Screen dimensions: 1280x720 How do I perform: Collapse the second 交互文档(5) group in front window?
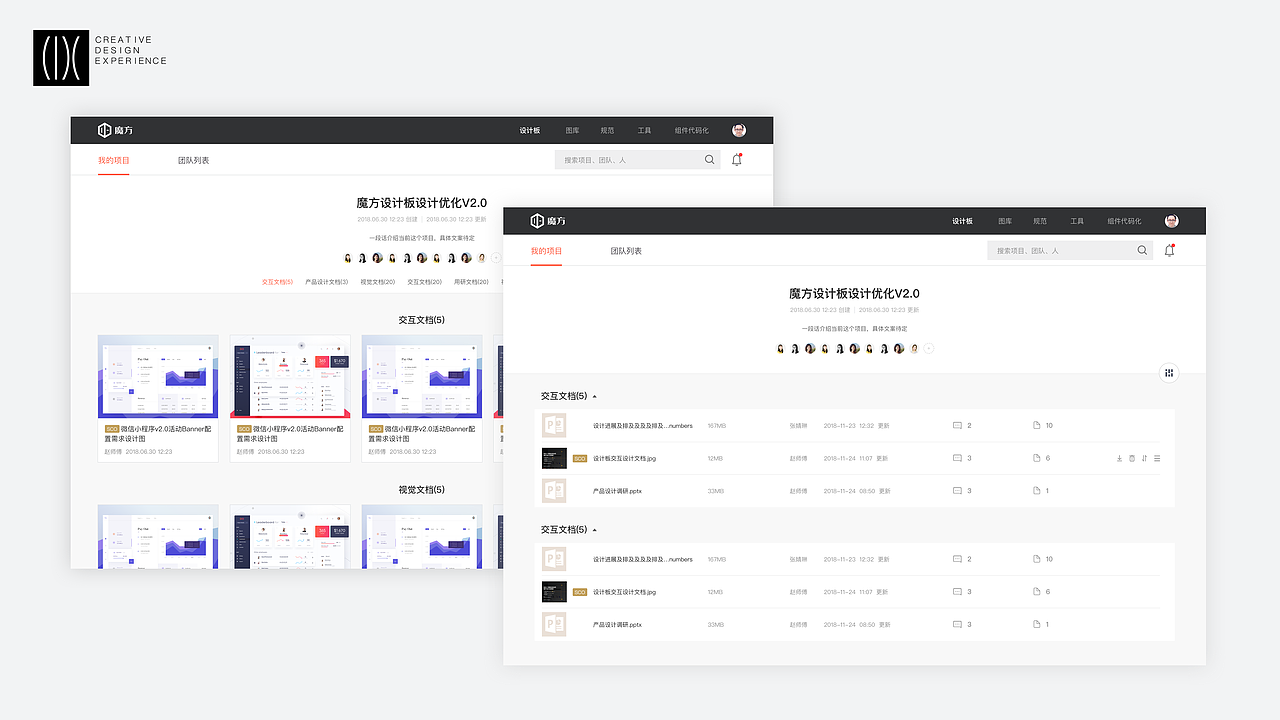tap(595, 530)
